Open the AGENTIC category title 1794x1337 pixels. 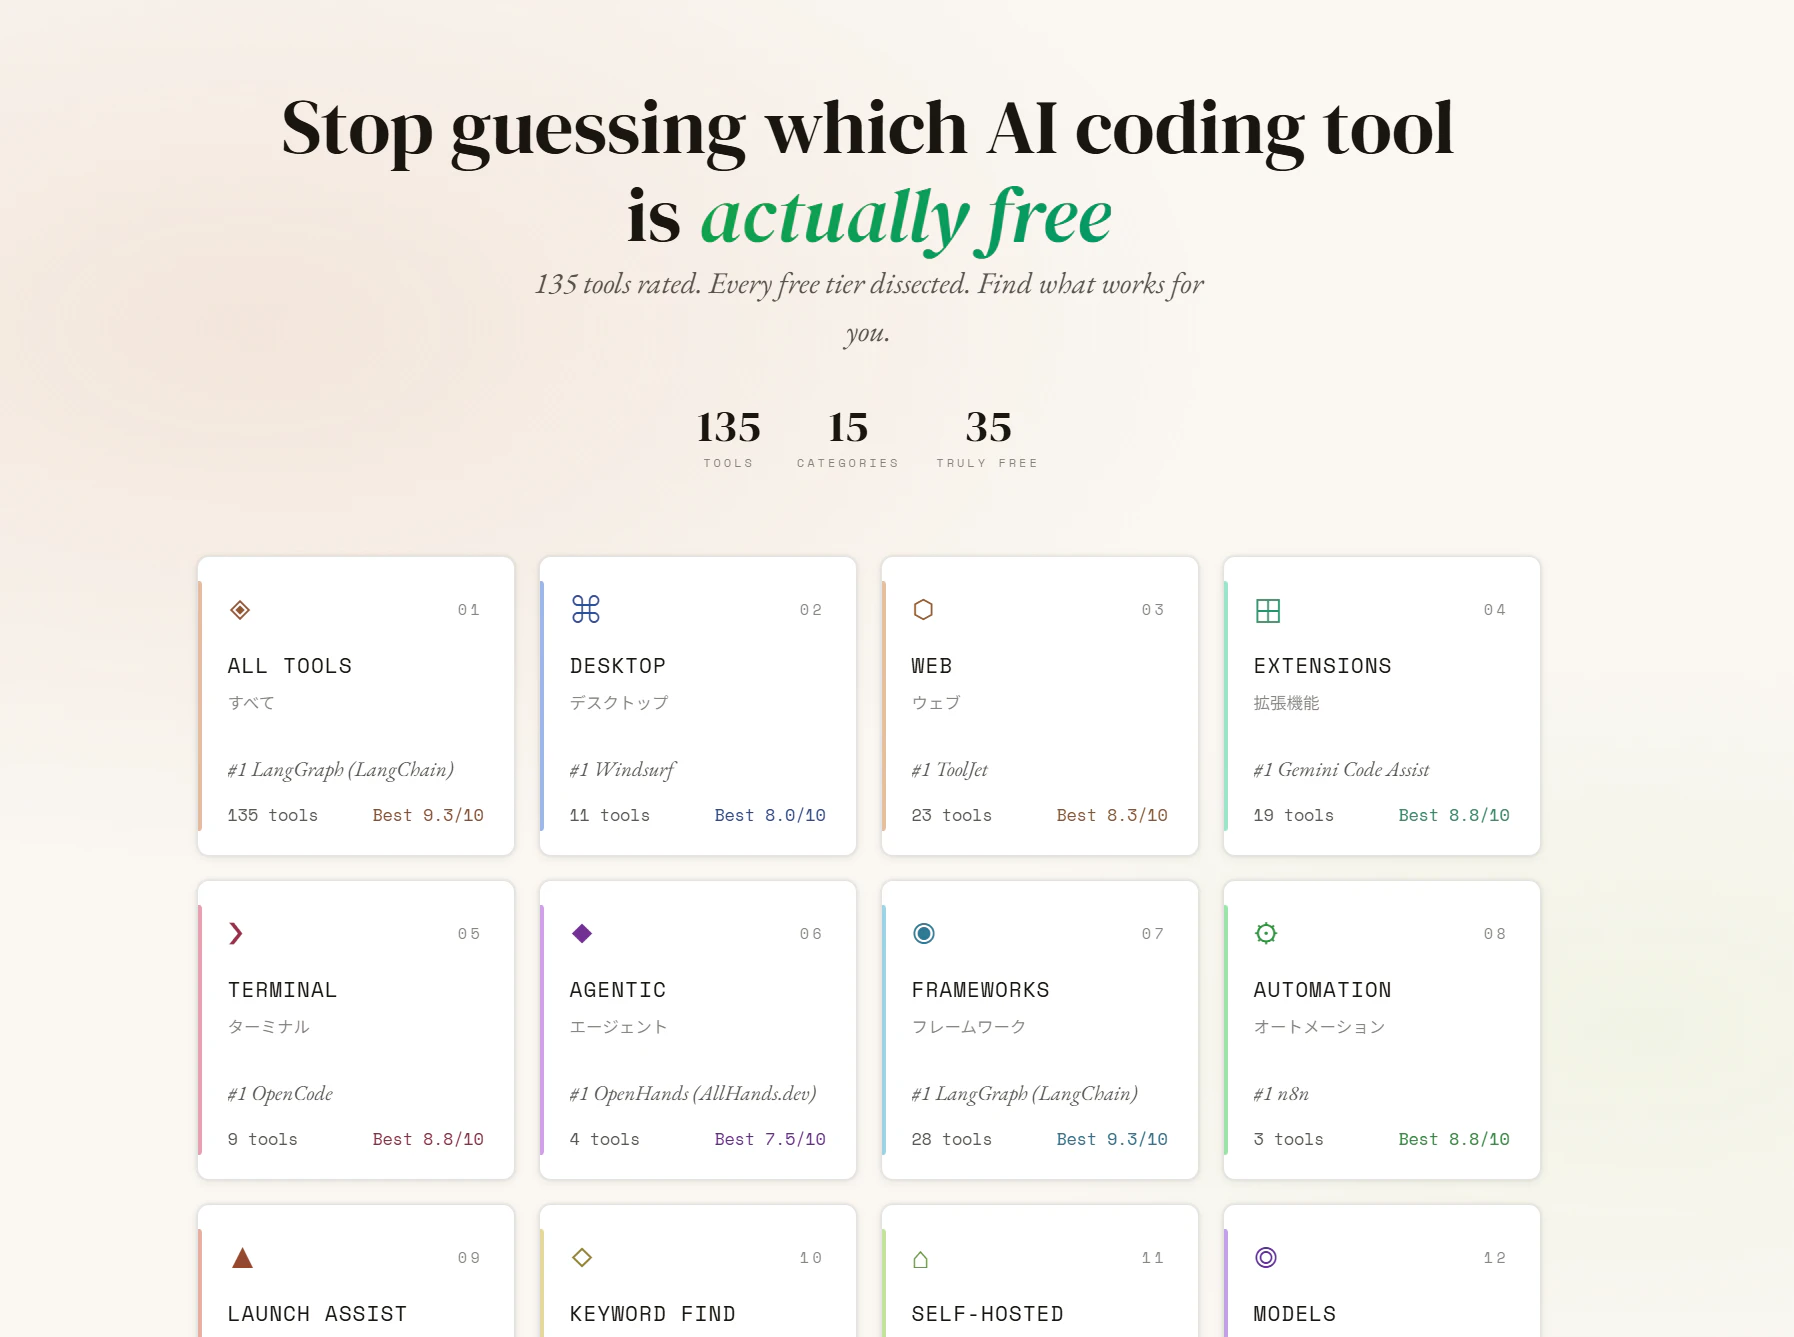[618, 990]
